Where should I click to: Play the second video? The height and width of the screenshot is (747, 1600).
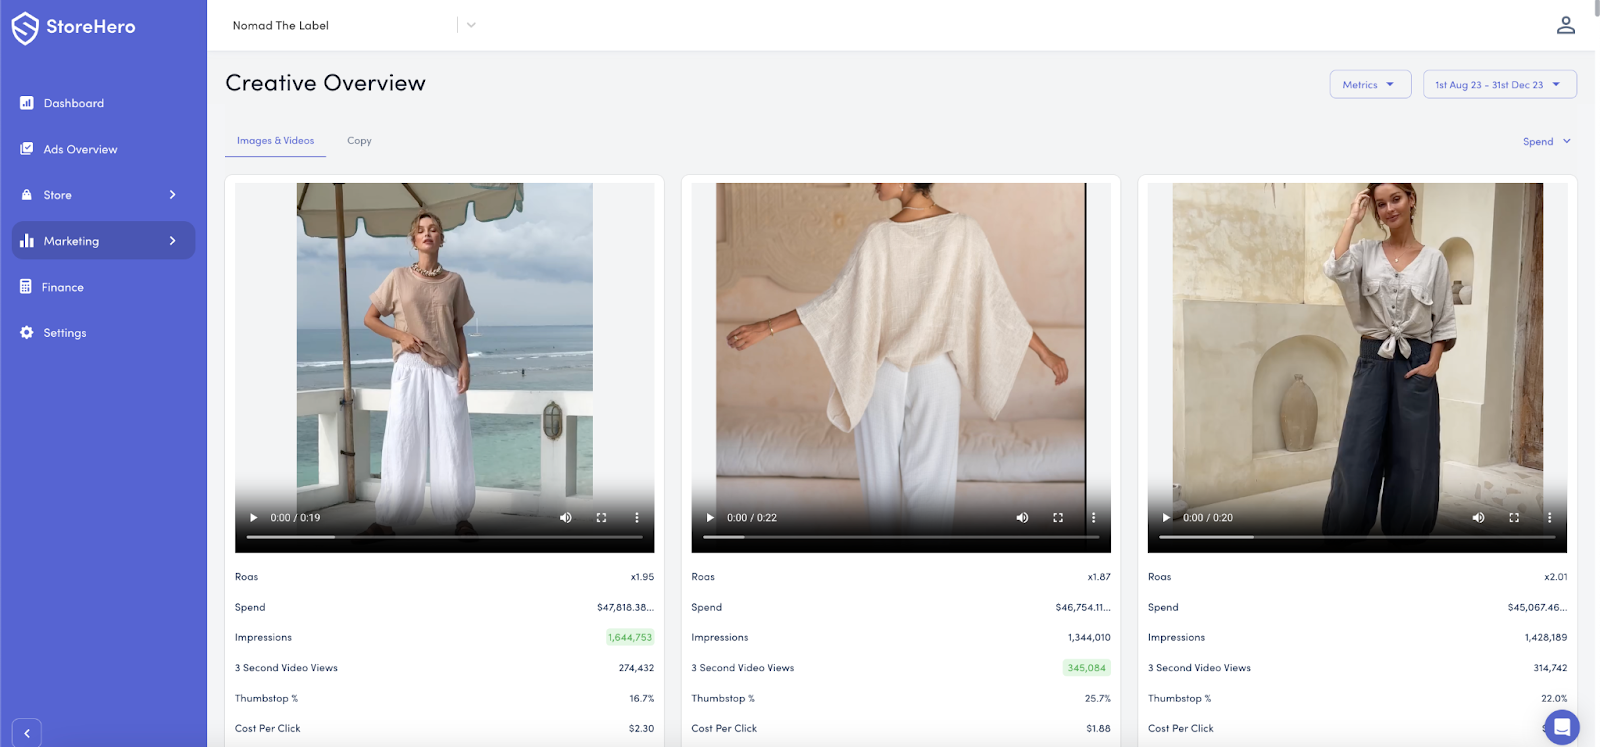pos(710,518)
